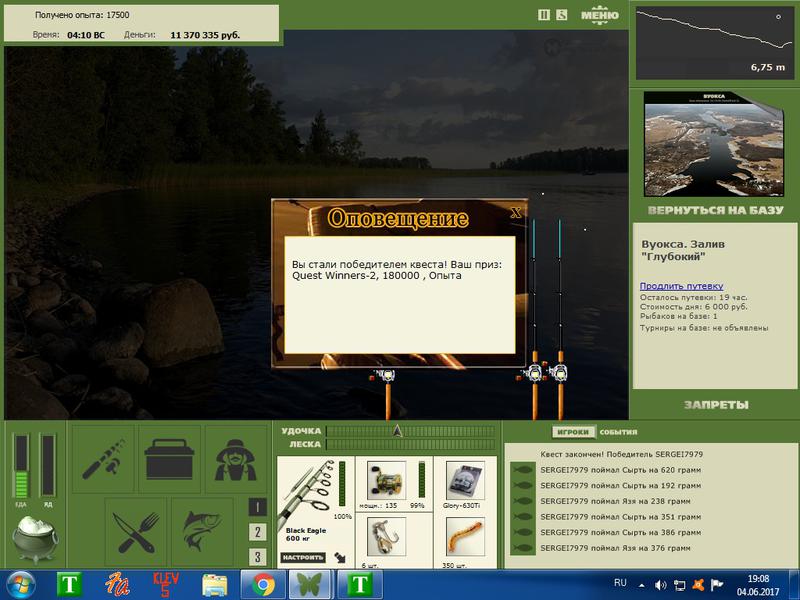
Task: Open the fish catch cage icon
Action: click(x=202, y=532)
